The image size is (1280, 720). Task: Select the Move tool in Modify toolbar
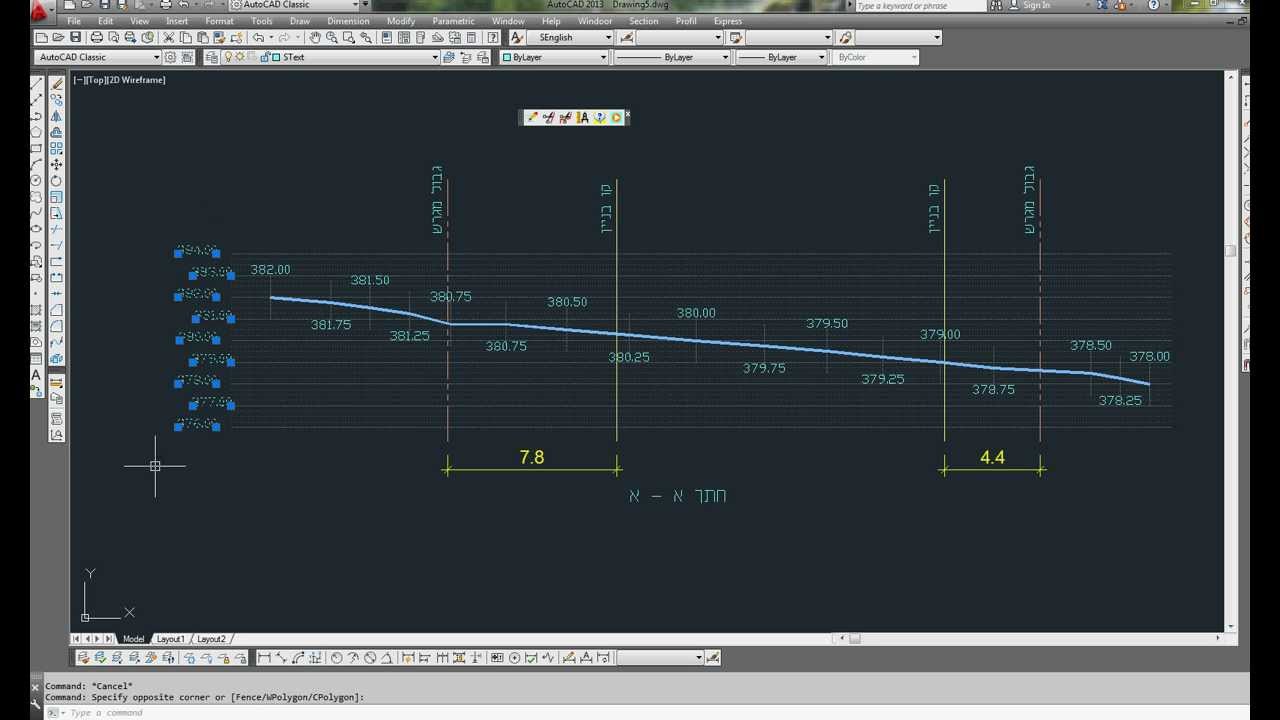point(56,164)
